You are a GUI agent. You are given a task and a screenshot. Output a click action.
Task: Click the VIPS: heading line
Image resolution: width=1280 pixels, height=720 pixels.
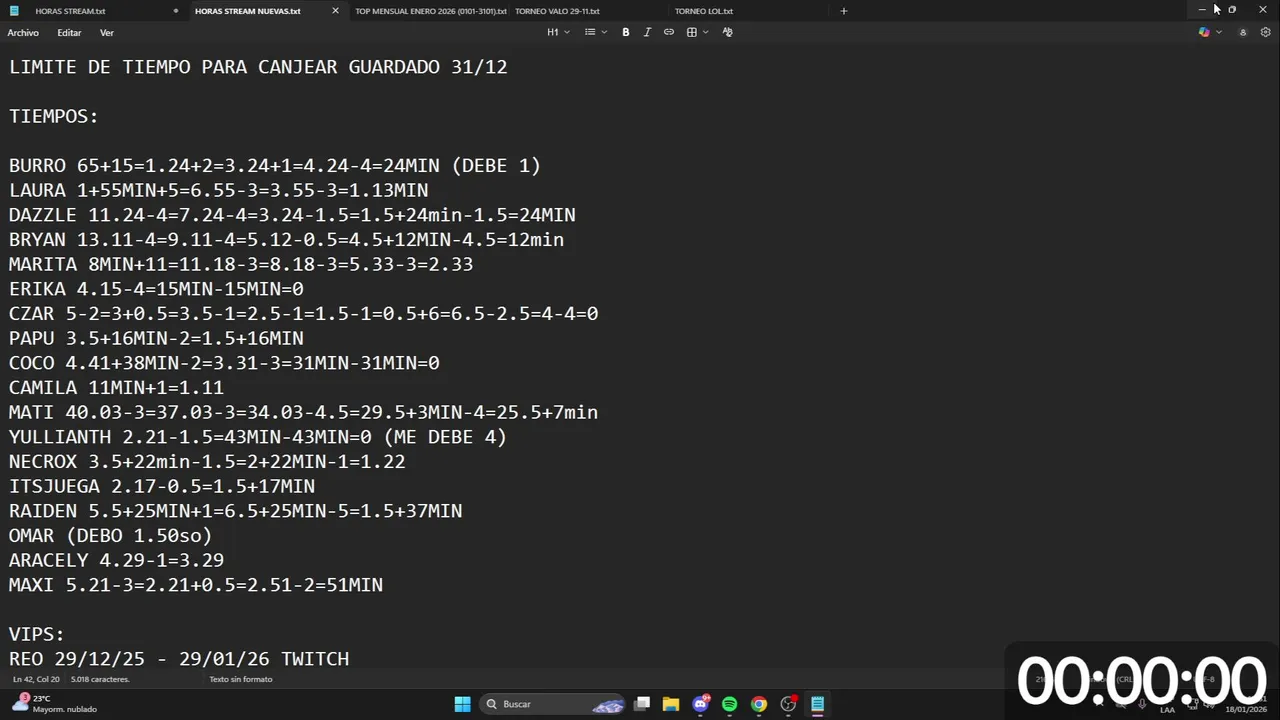point(37,634)
